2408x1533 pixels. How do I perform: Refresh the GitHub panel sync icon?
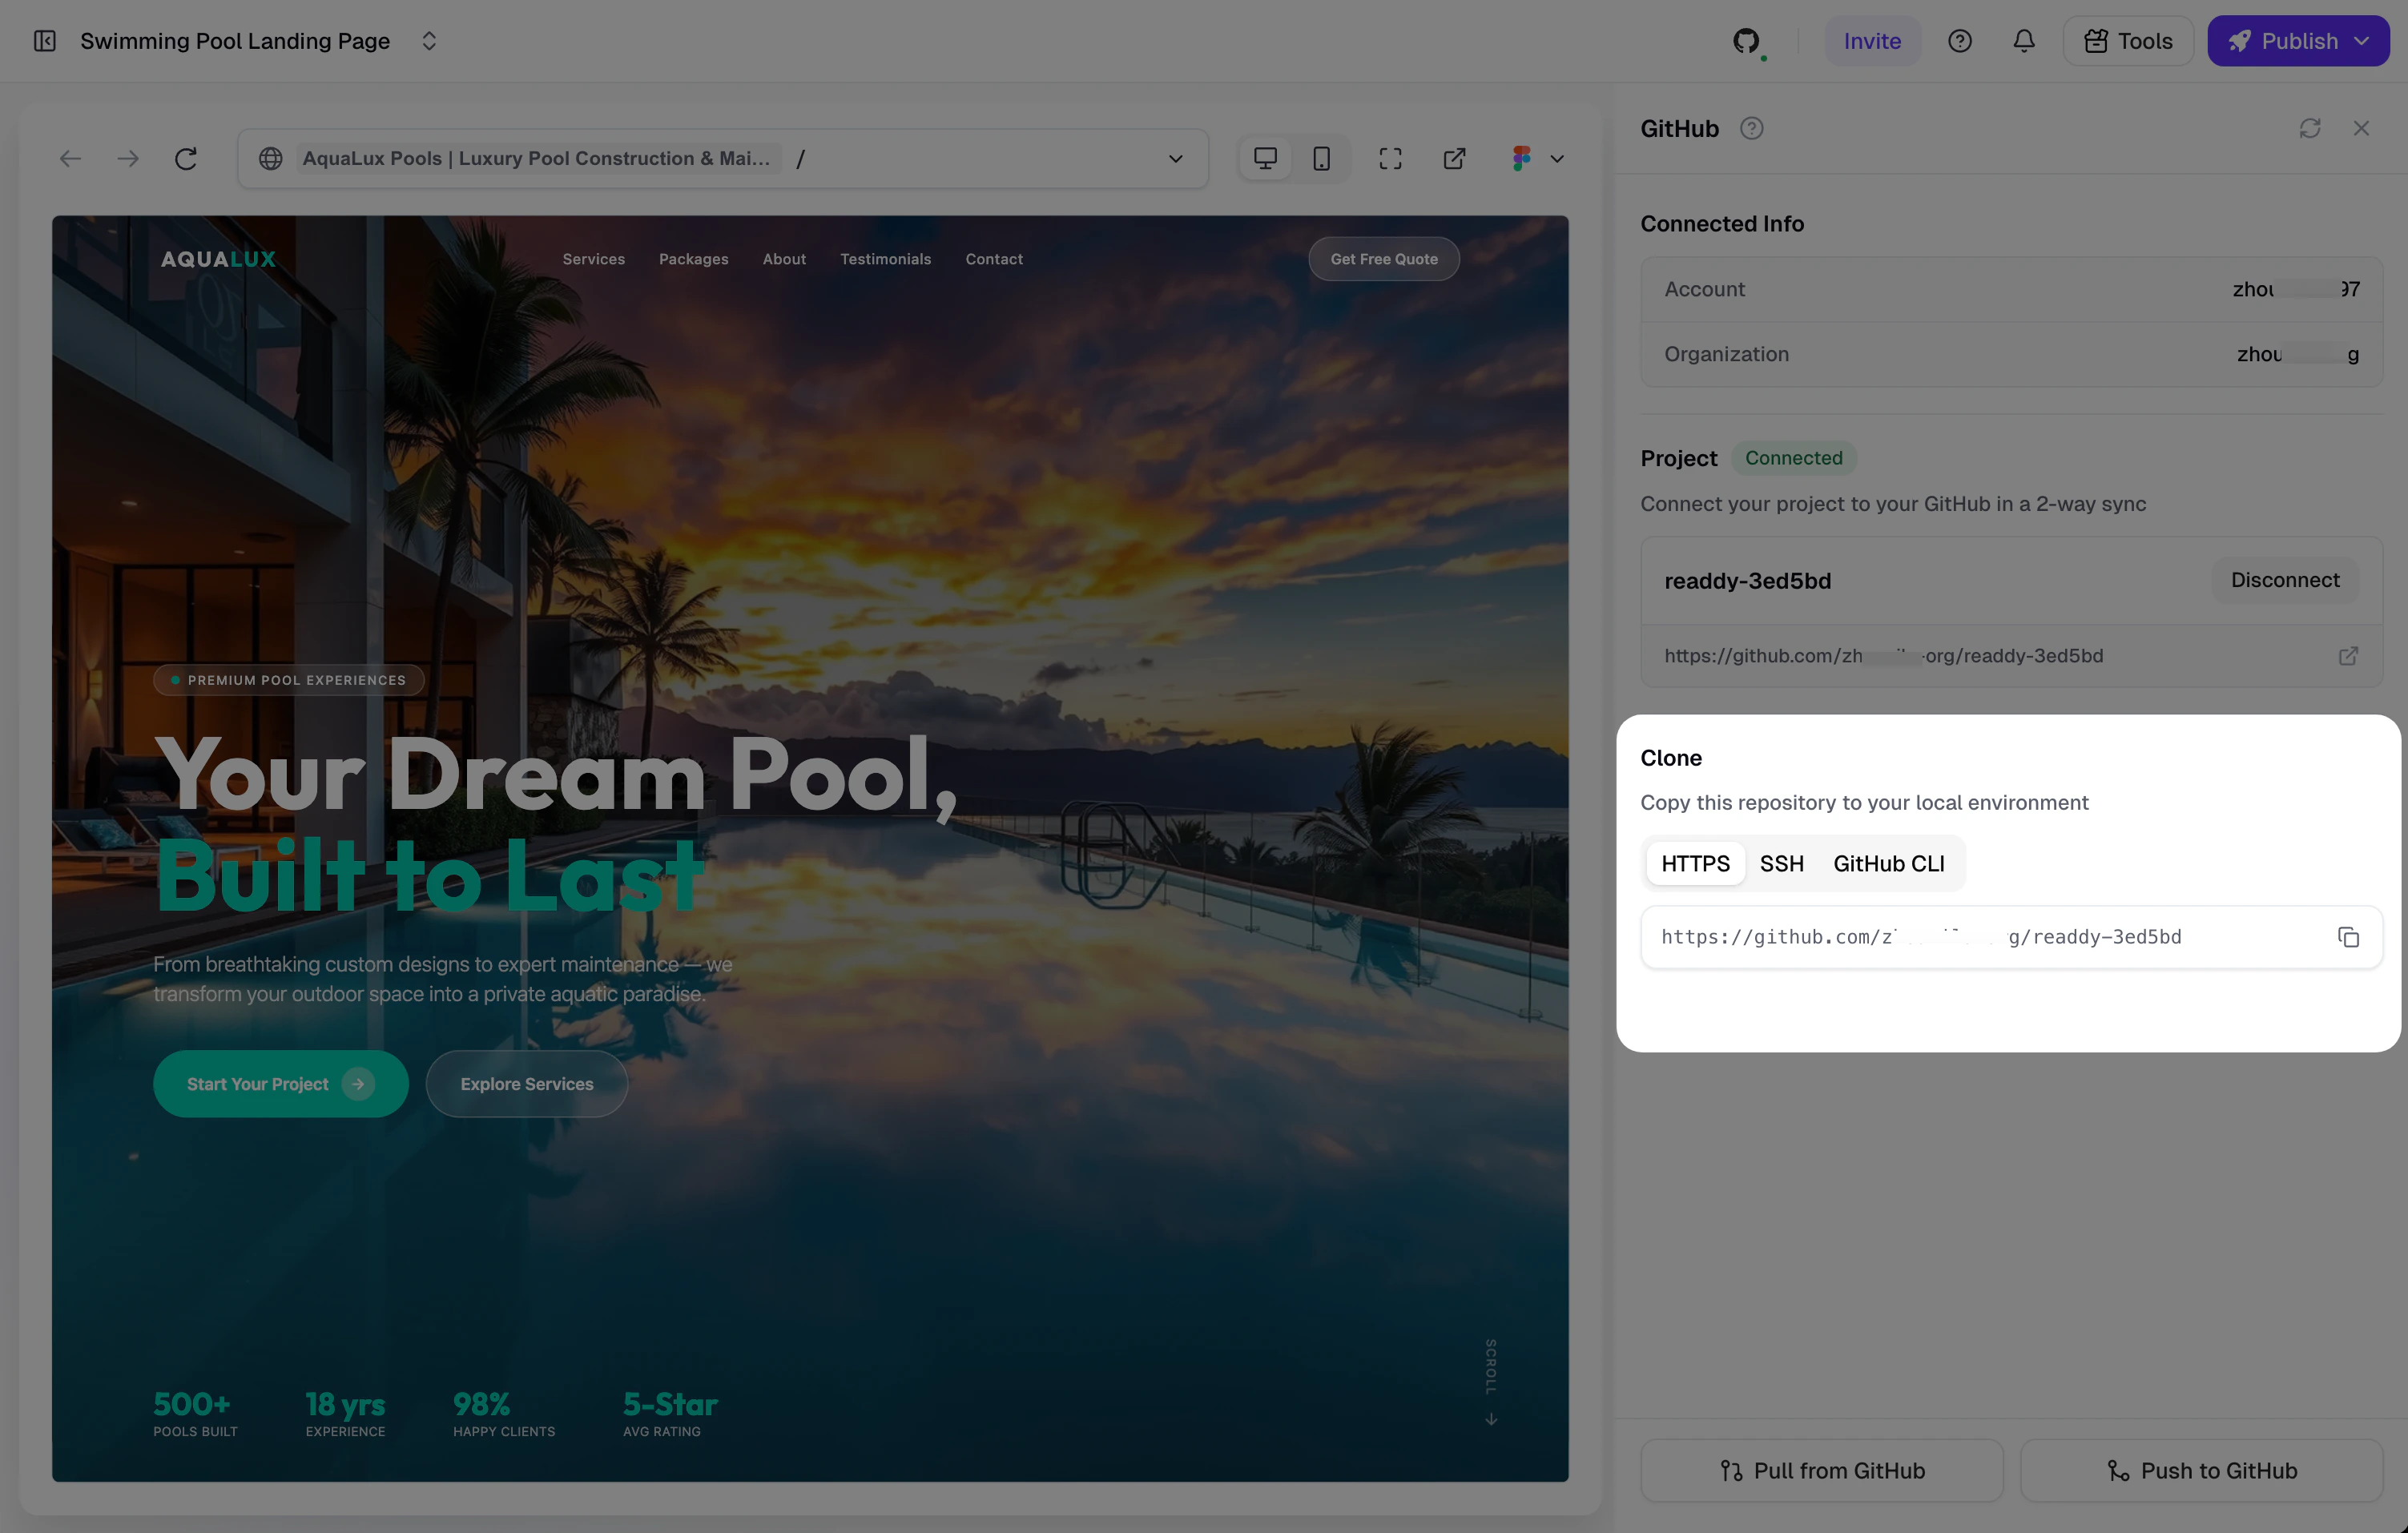[x=2309, y=128]
